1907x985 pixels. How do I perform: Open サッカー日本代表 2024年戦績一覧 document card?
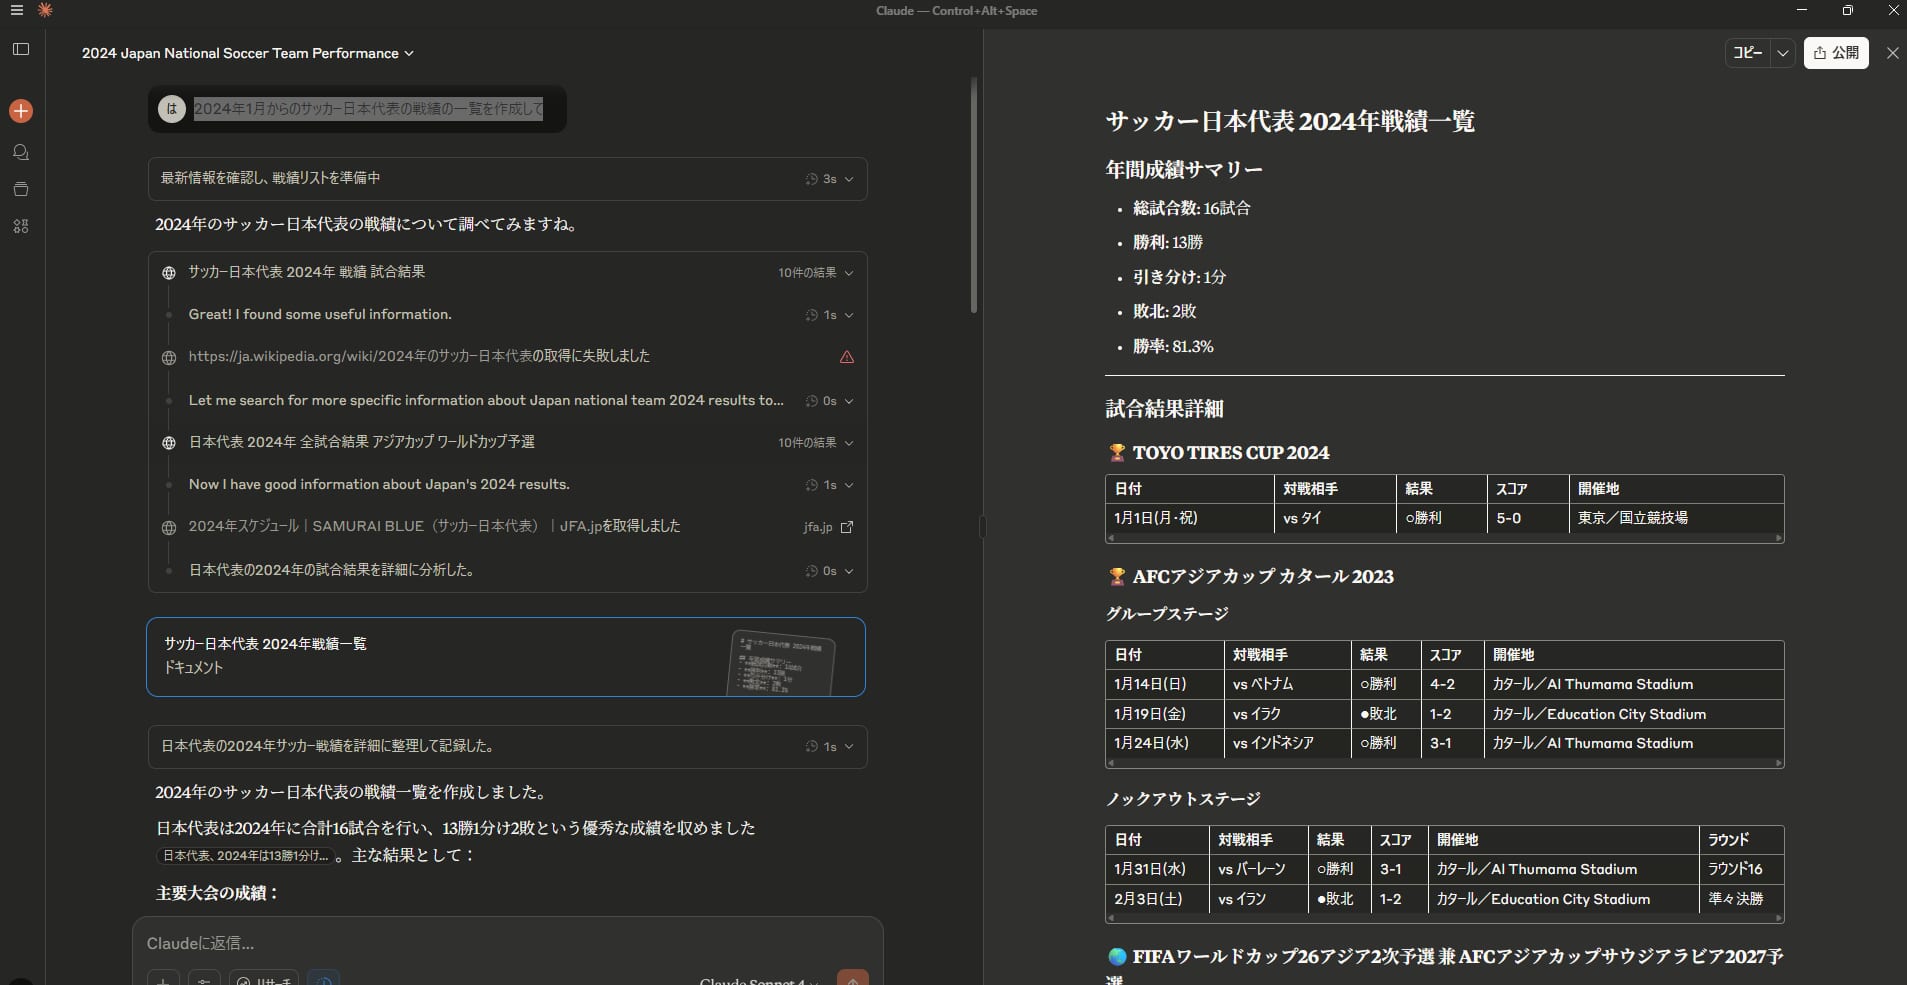coord(506,657)
